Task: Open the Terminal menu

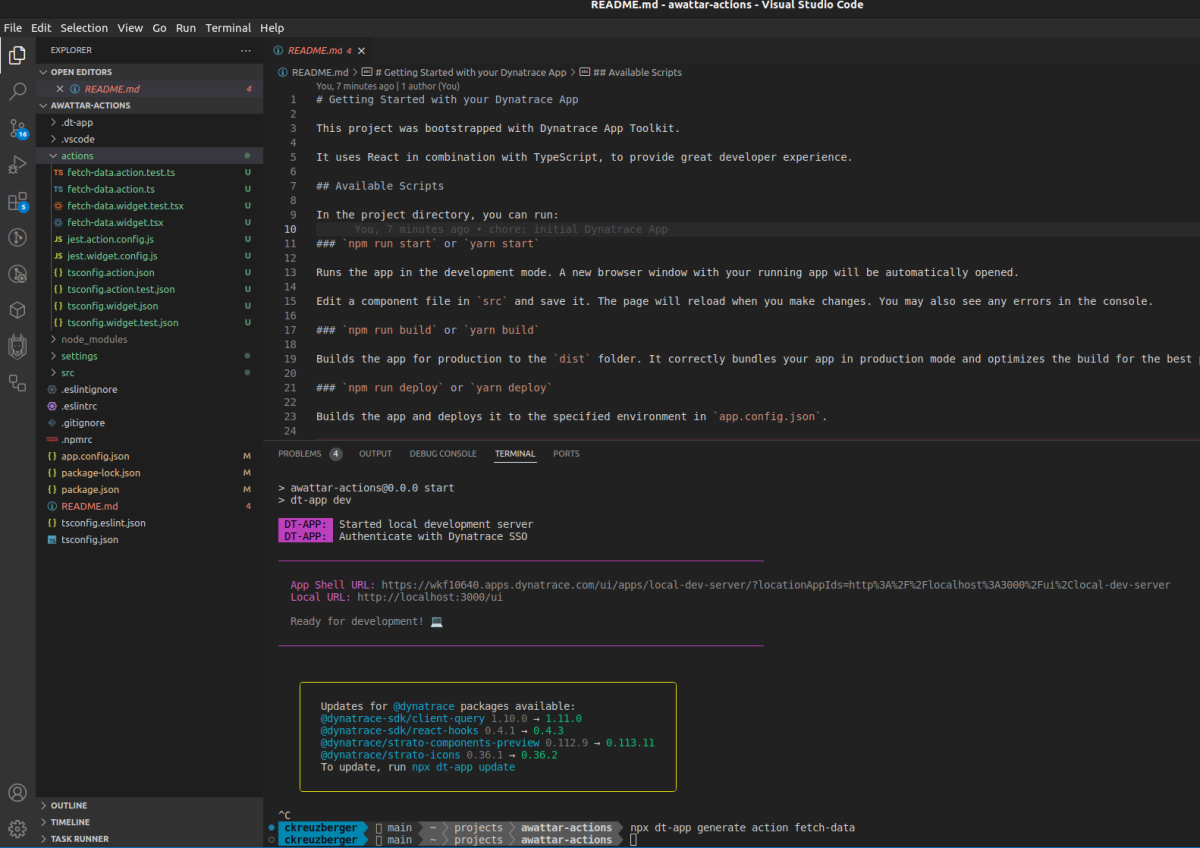Action: click(228, 28)
